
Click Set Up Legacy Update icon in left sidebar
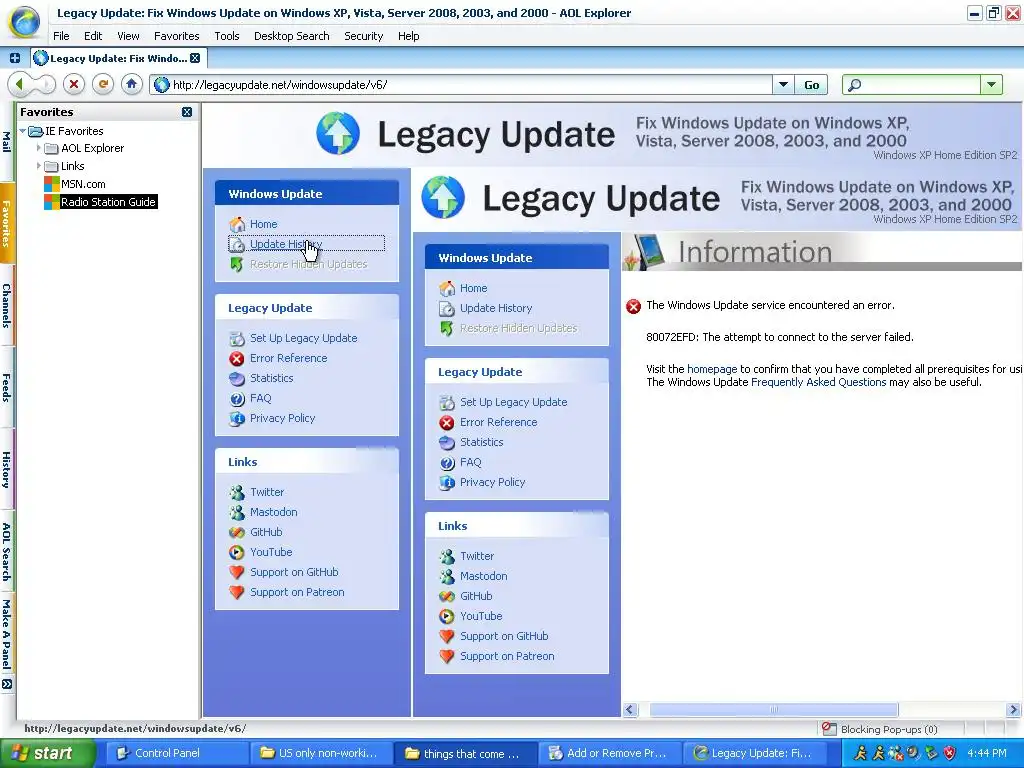click(237, 338)
